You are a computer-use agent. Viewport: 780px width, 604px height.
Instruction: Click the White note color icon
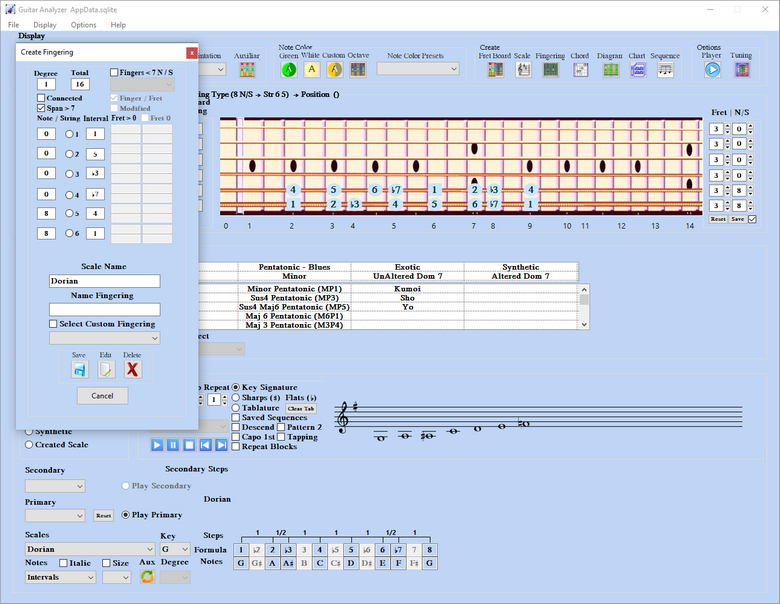(x=312, y=70)
